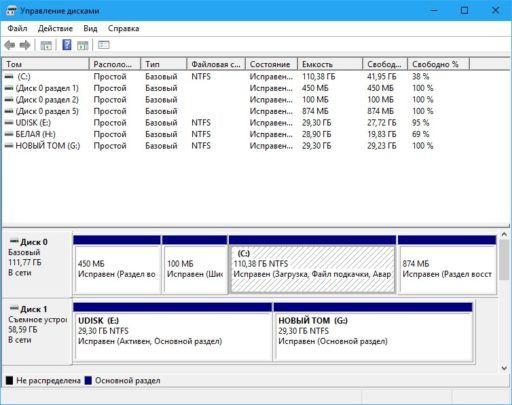Click the scroll down arrow of disk pane
Screen dimensions: 512x405
[504, 368]
